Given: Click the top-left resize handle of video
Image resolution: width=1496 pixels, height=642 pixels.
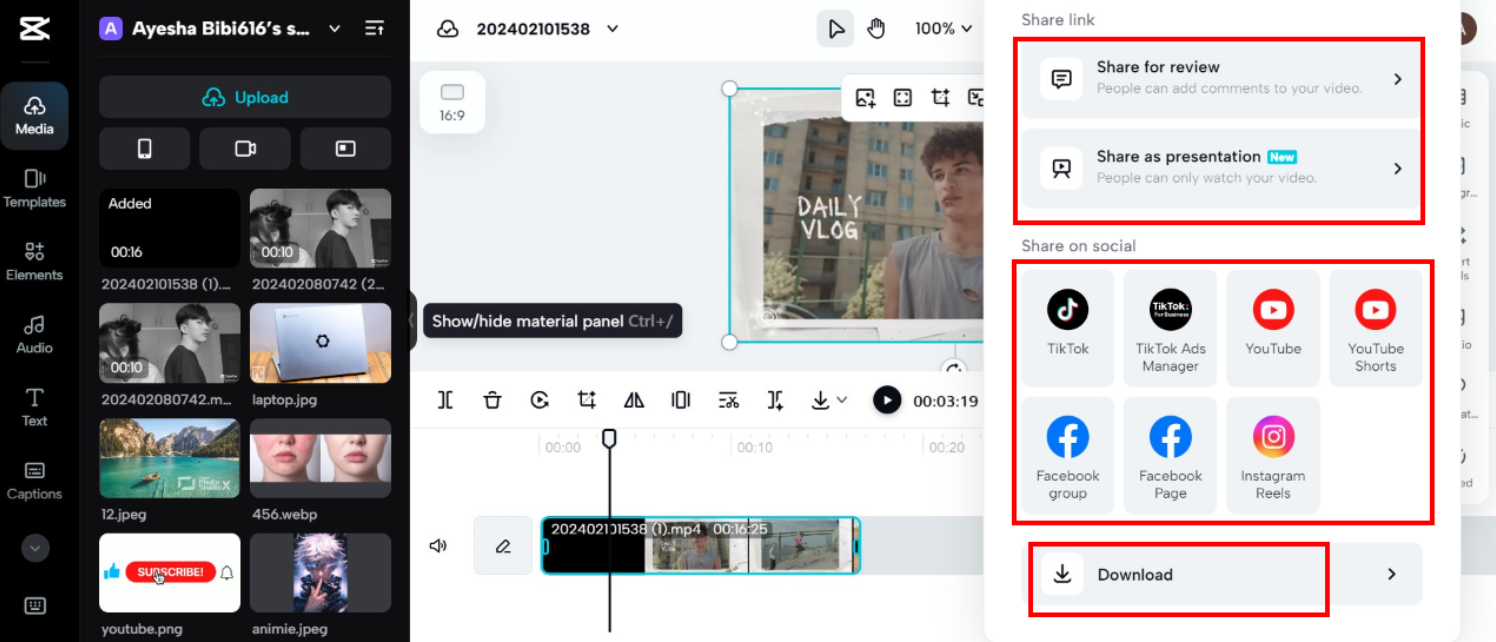Looking at the screenshot, I should [x=729, y=89].
